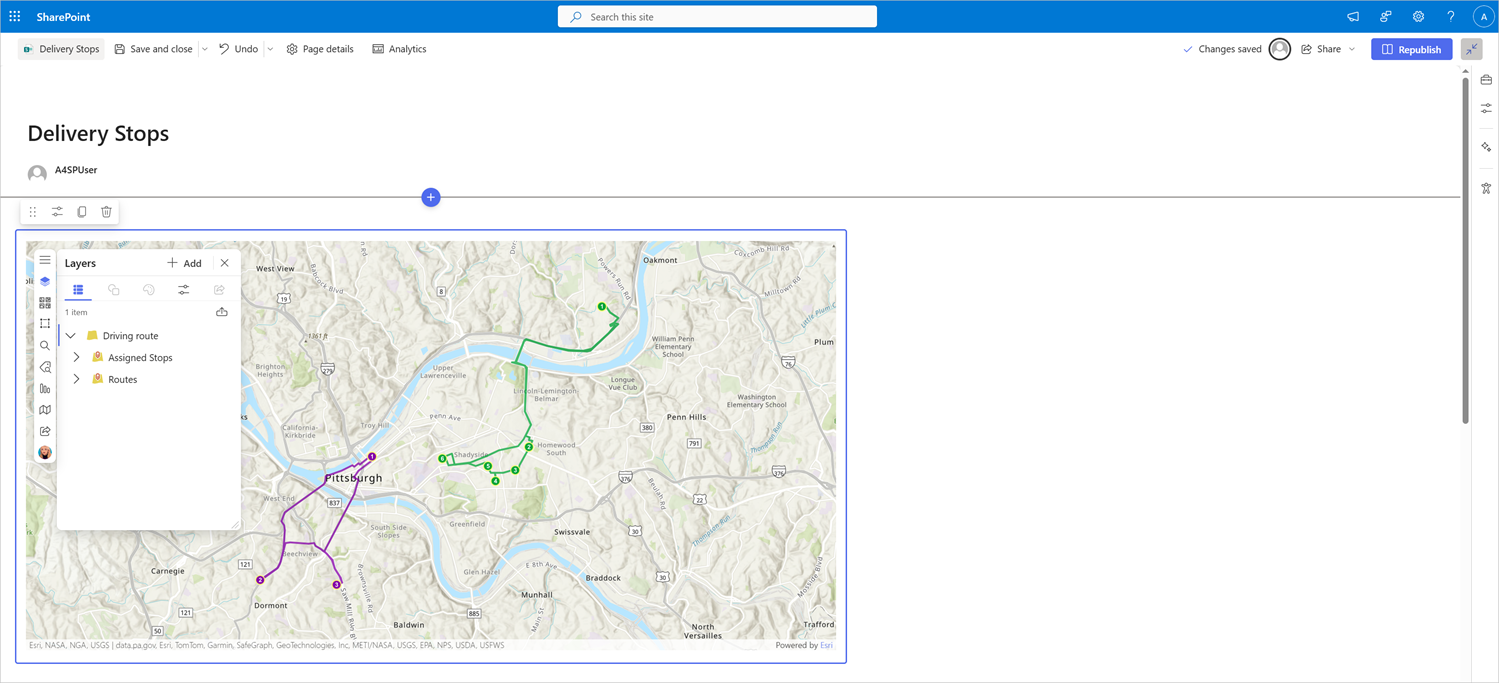Screen dimensions: 1499x683
Task: Open the map search tool
Action: coord(45,345)
